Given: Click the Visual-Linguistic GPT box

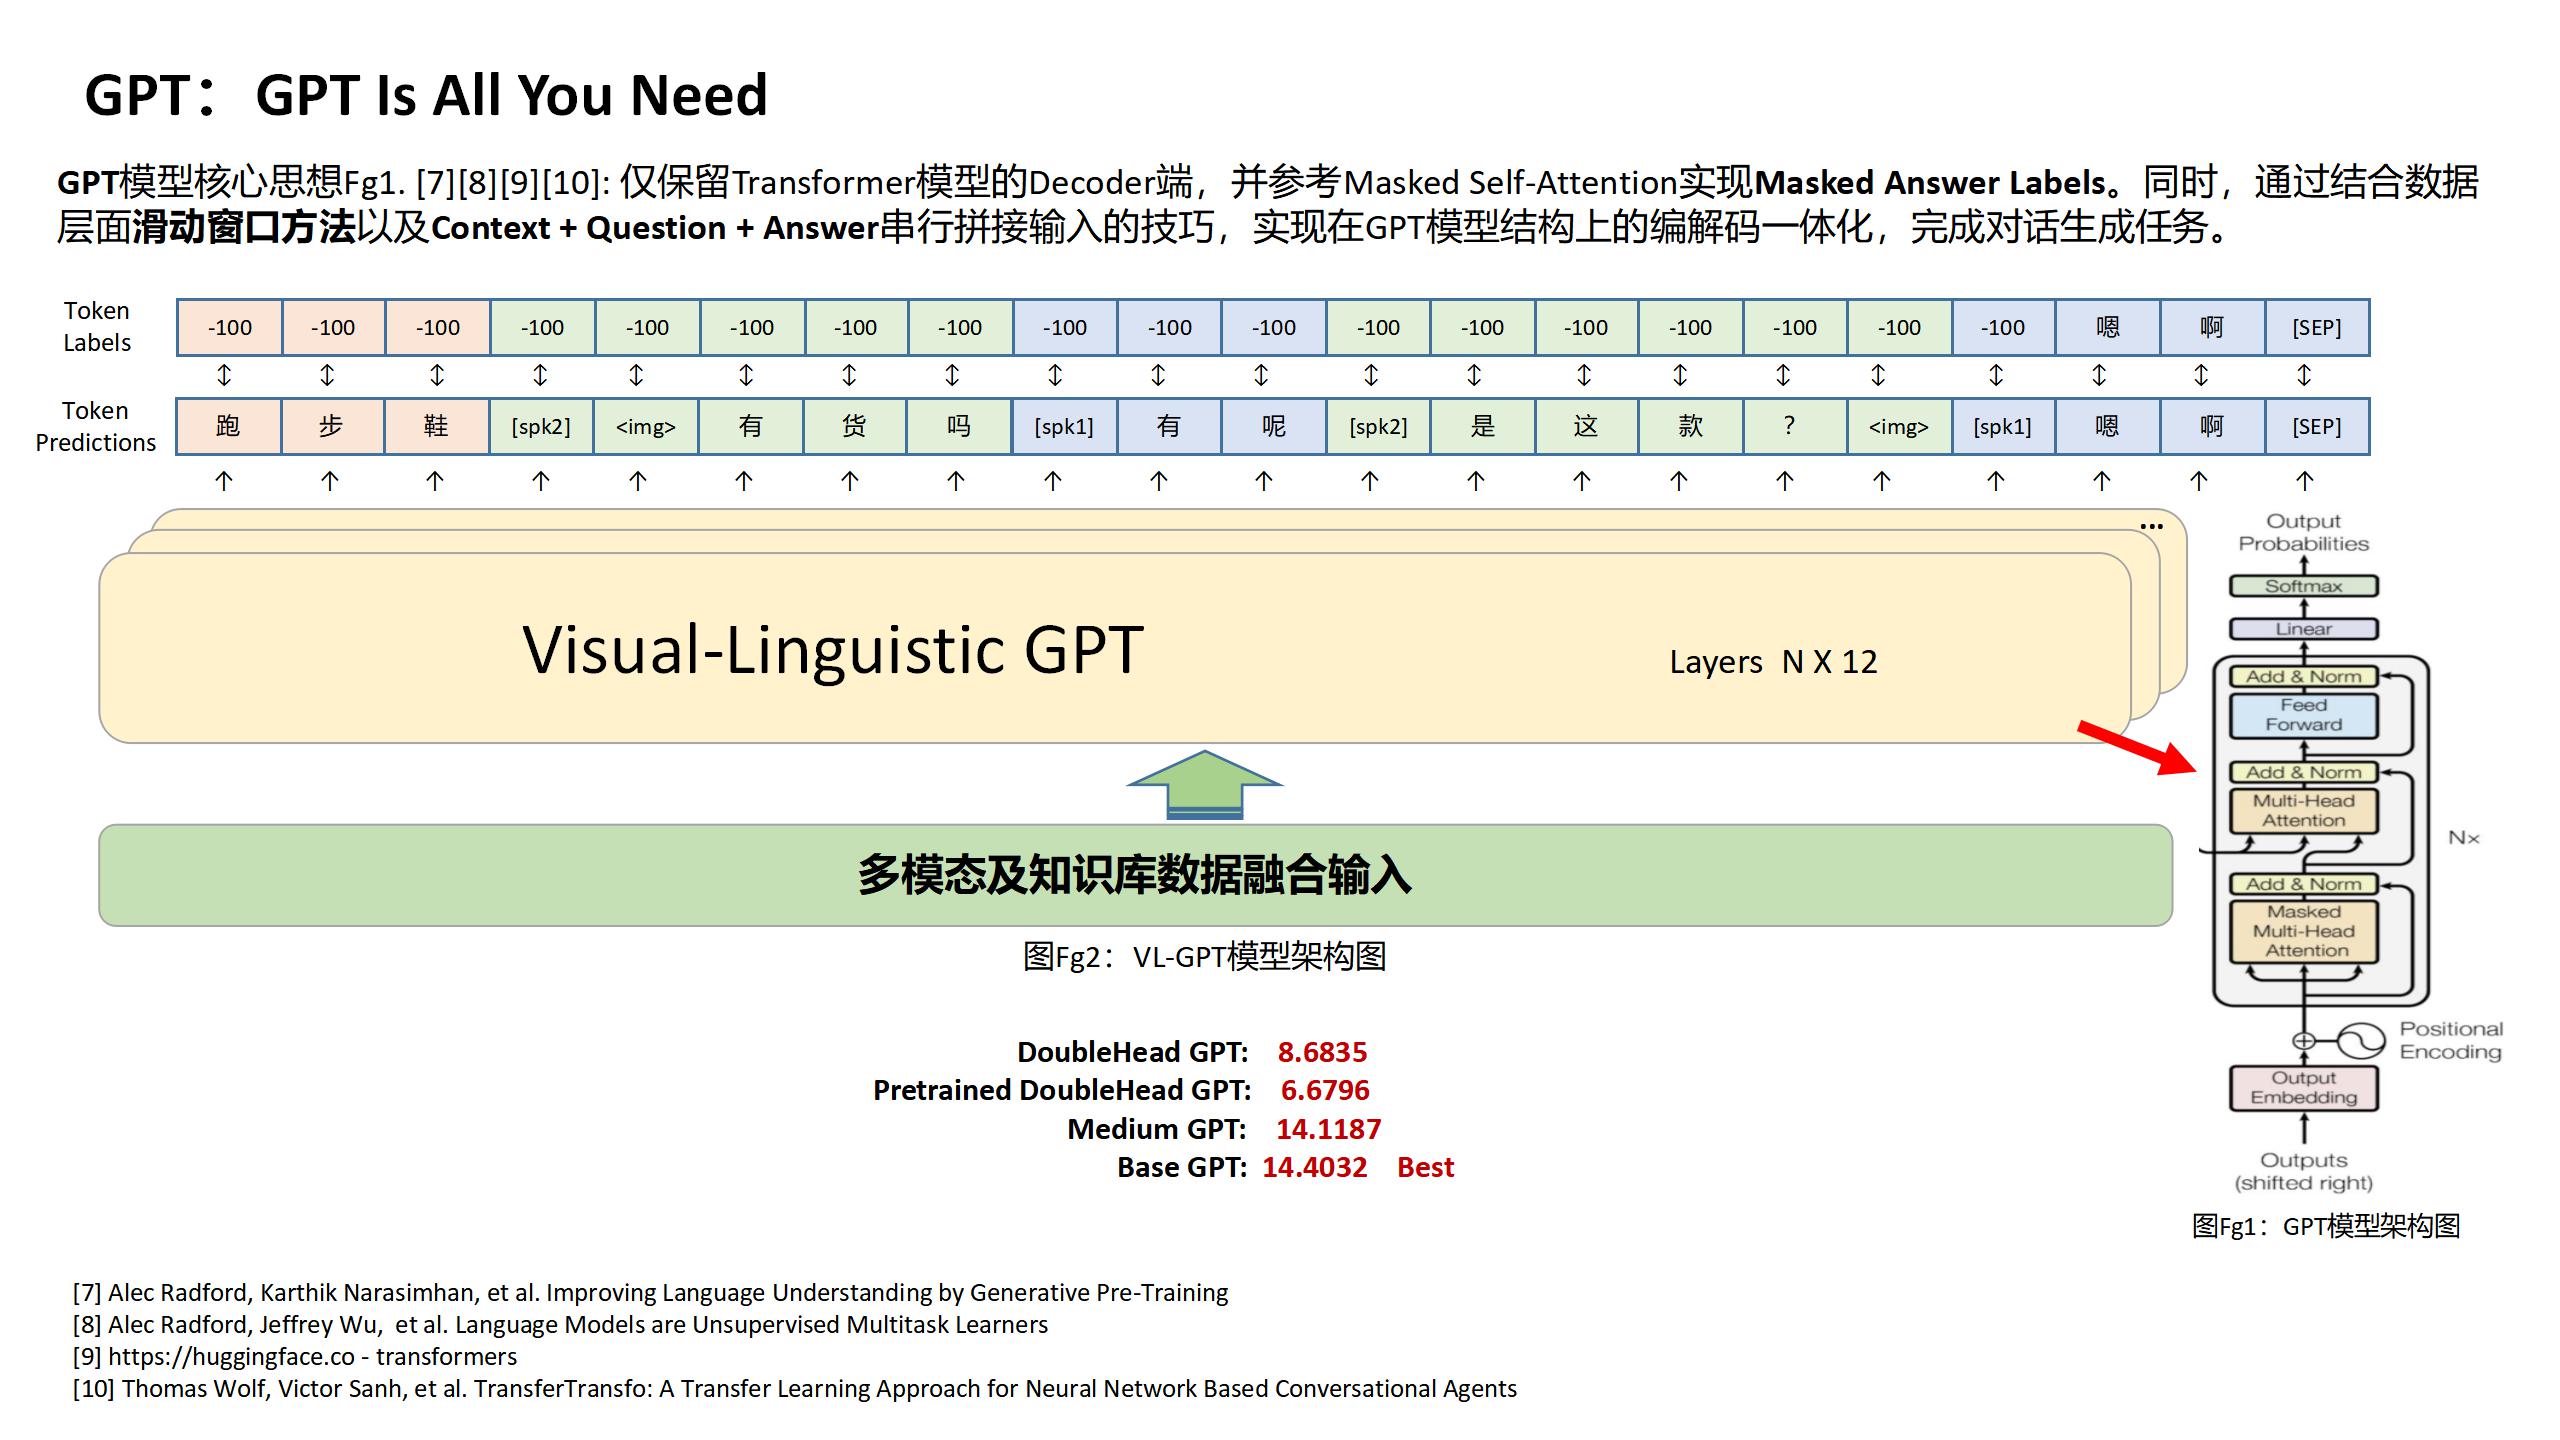Looking at the screenshot, I should pyautogui.click(x=832, y=650).
